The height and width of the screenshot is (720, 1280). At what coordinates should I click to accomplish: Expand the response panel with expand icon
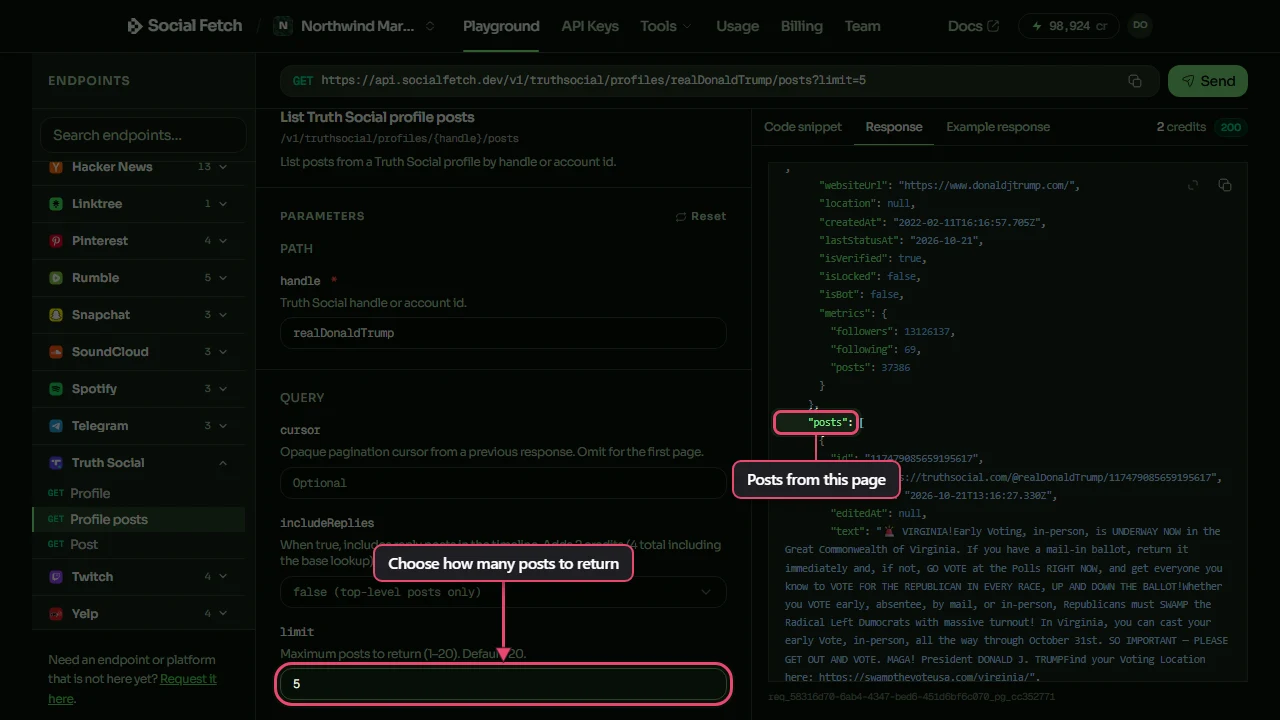pos(1193,185)
